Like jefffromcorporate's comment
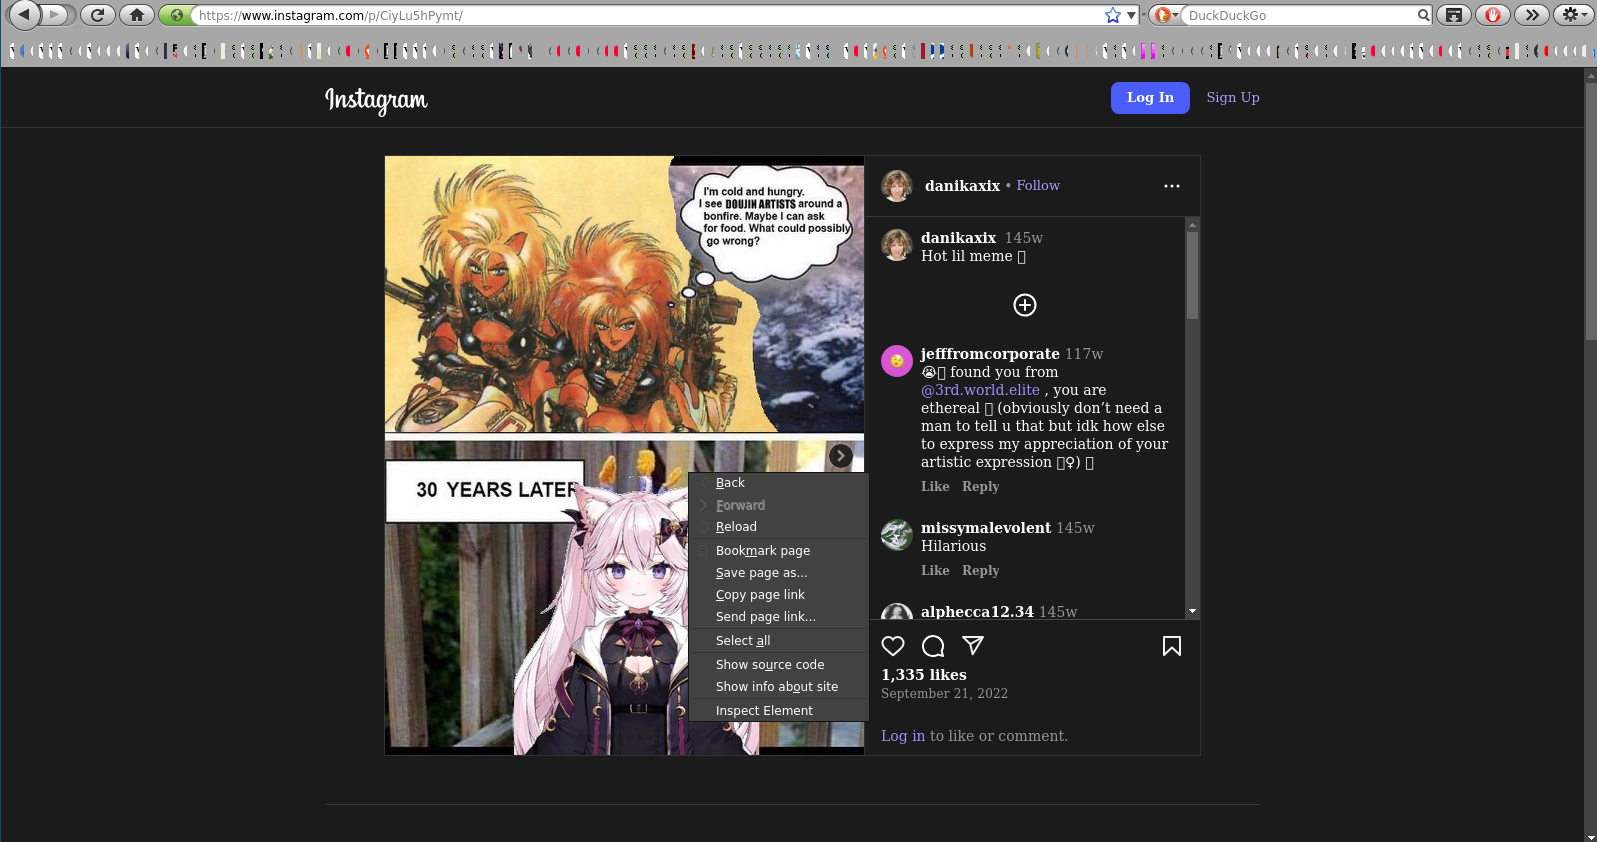The image size is (1597, 842). [935, 486]
